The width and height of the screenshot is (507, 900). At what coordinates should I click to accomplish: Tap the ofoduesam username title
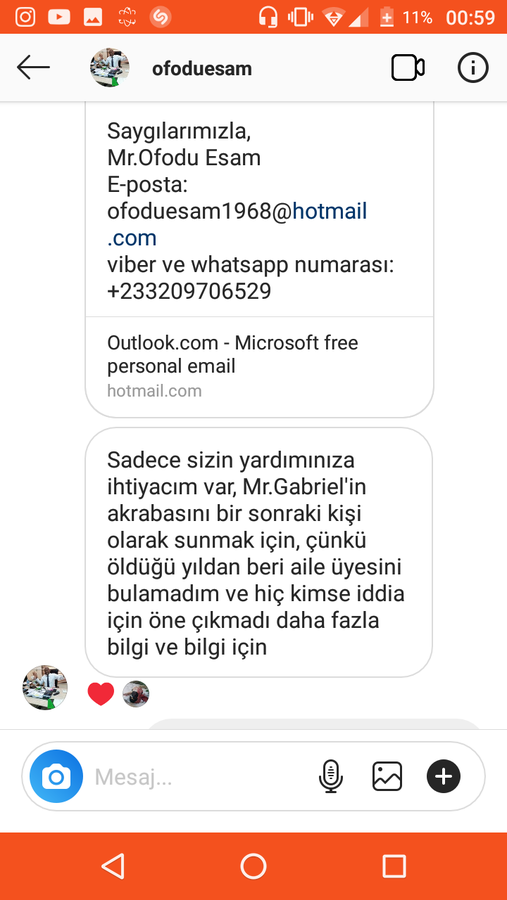[202, 69]
